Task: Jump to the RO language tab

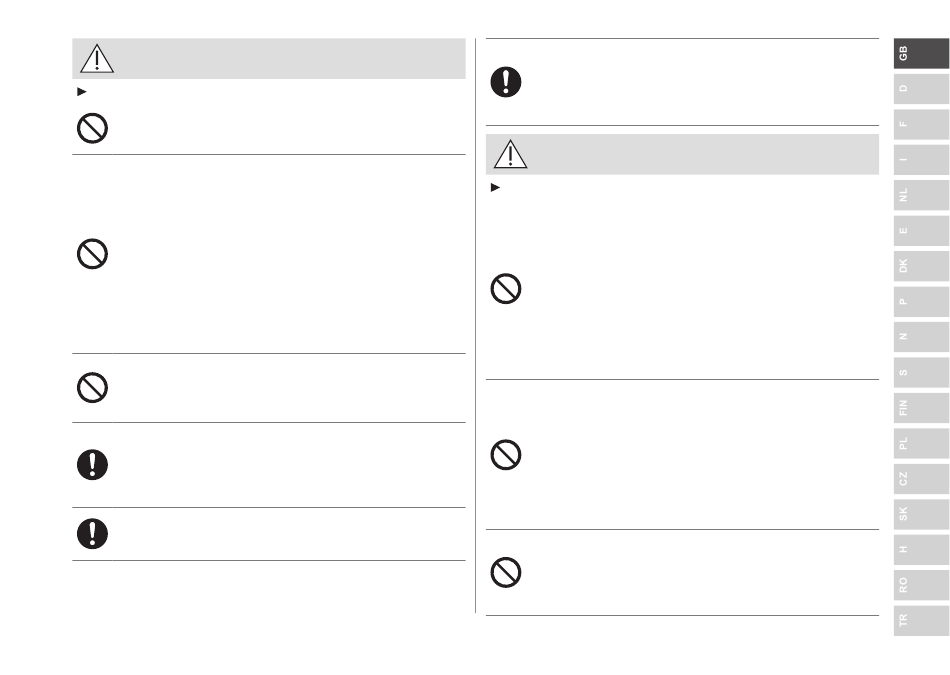Action: click(921, 585)
